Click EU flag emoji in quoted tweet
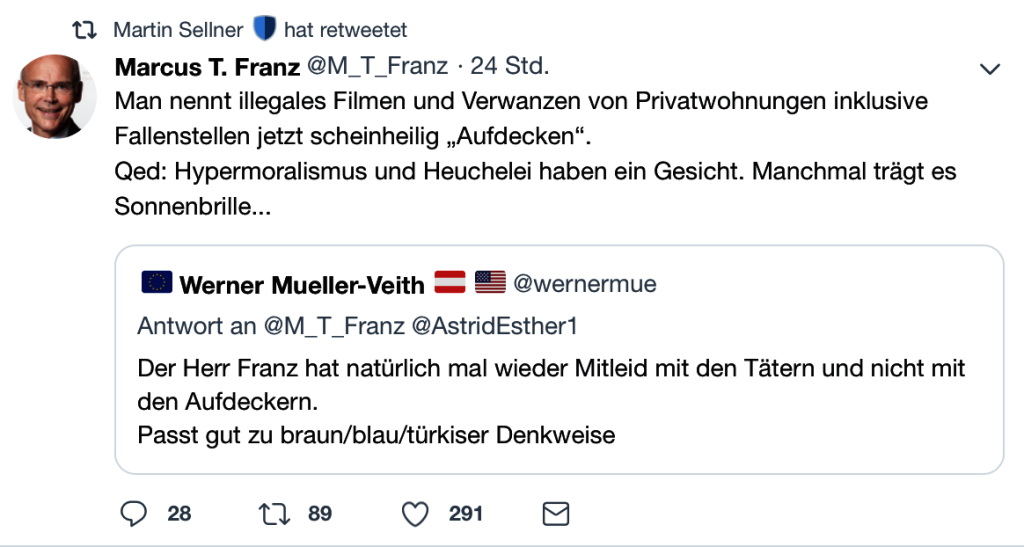Image resolution: width=1024 pixels, height=547 pixels. (157, 284)
